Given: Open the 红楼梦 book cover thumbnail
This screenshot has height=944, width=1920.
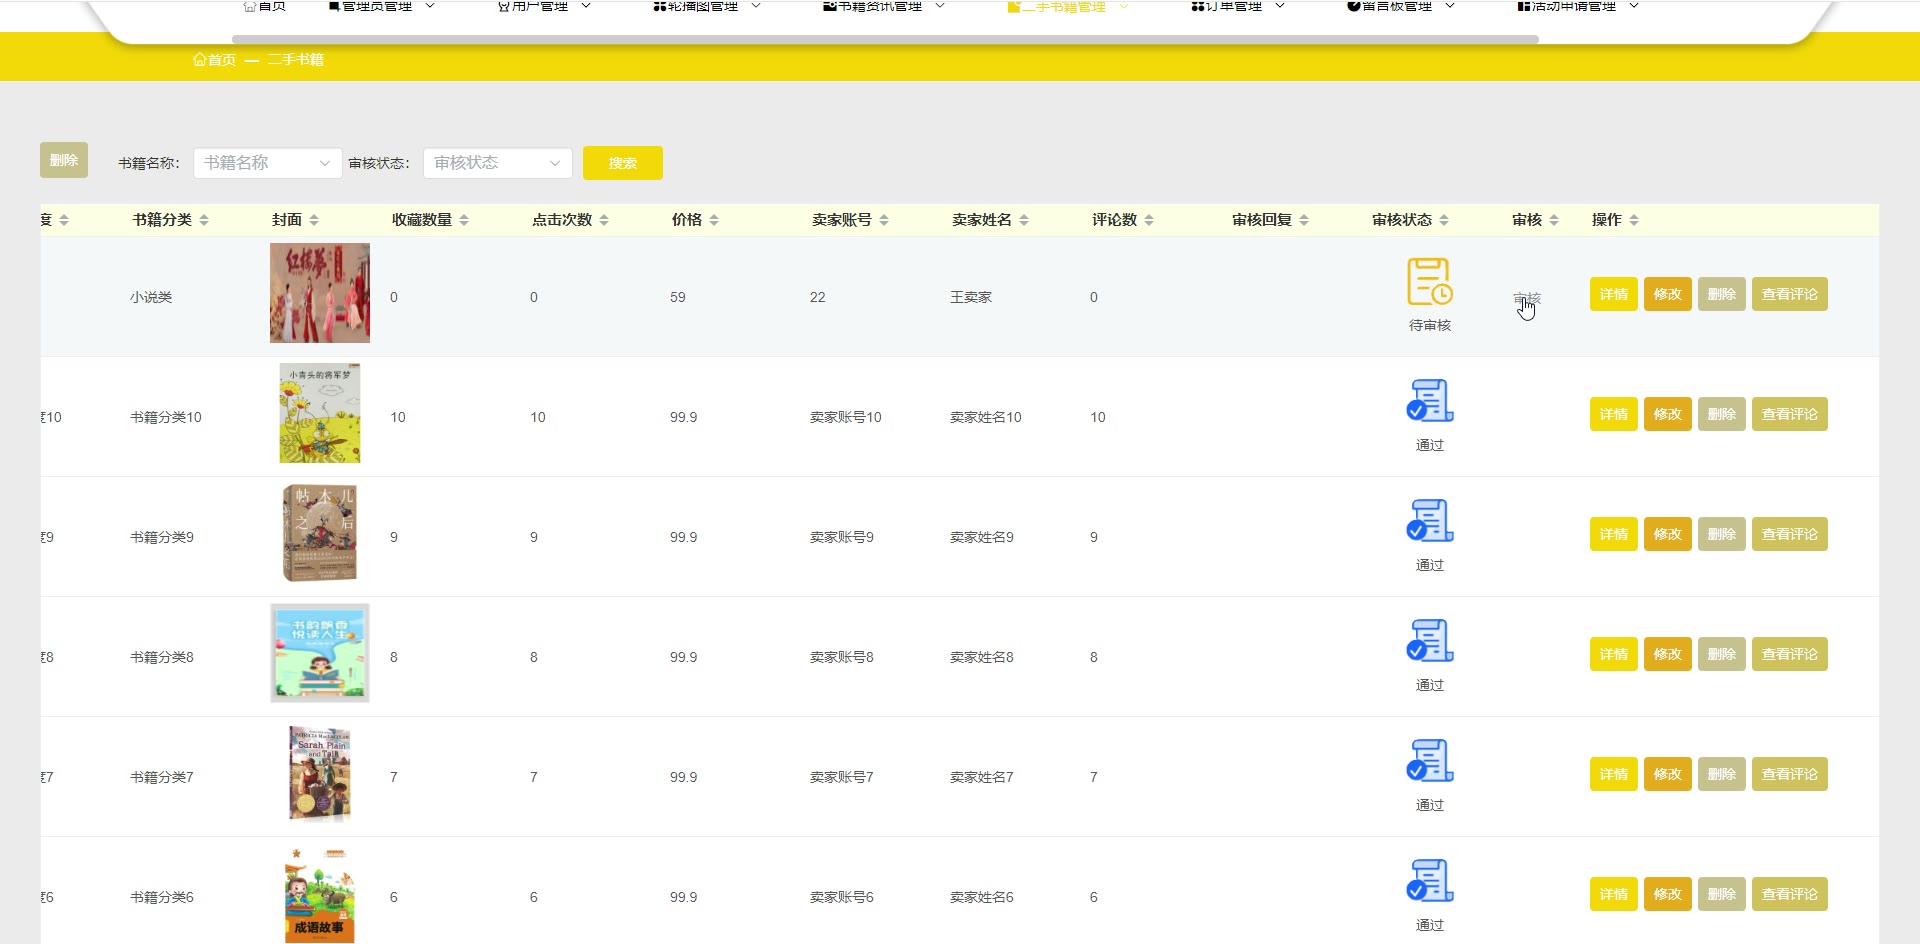Looking at the screenshot, I should [320, 293].
